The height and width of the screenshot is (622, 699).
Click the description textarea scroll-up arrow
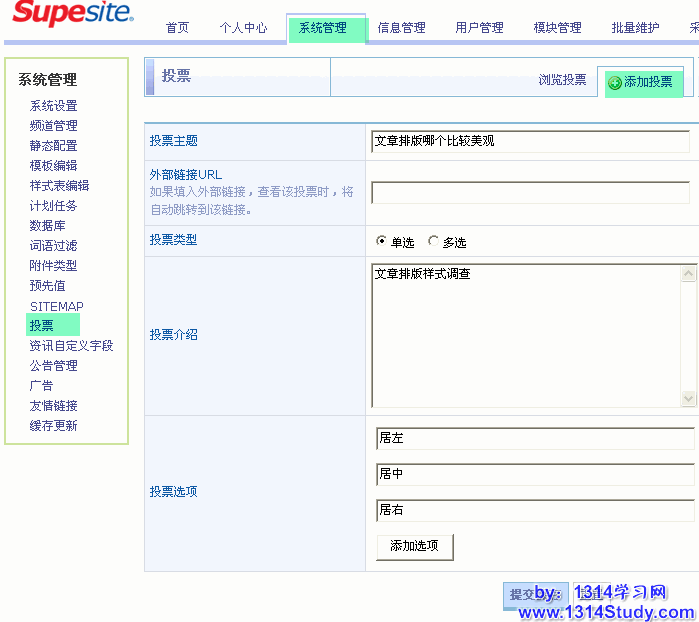pos(688,274)
